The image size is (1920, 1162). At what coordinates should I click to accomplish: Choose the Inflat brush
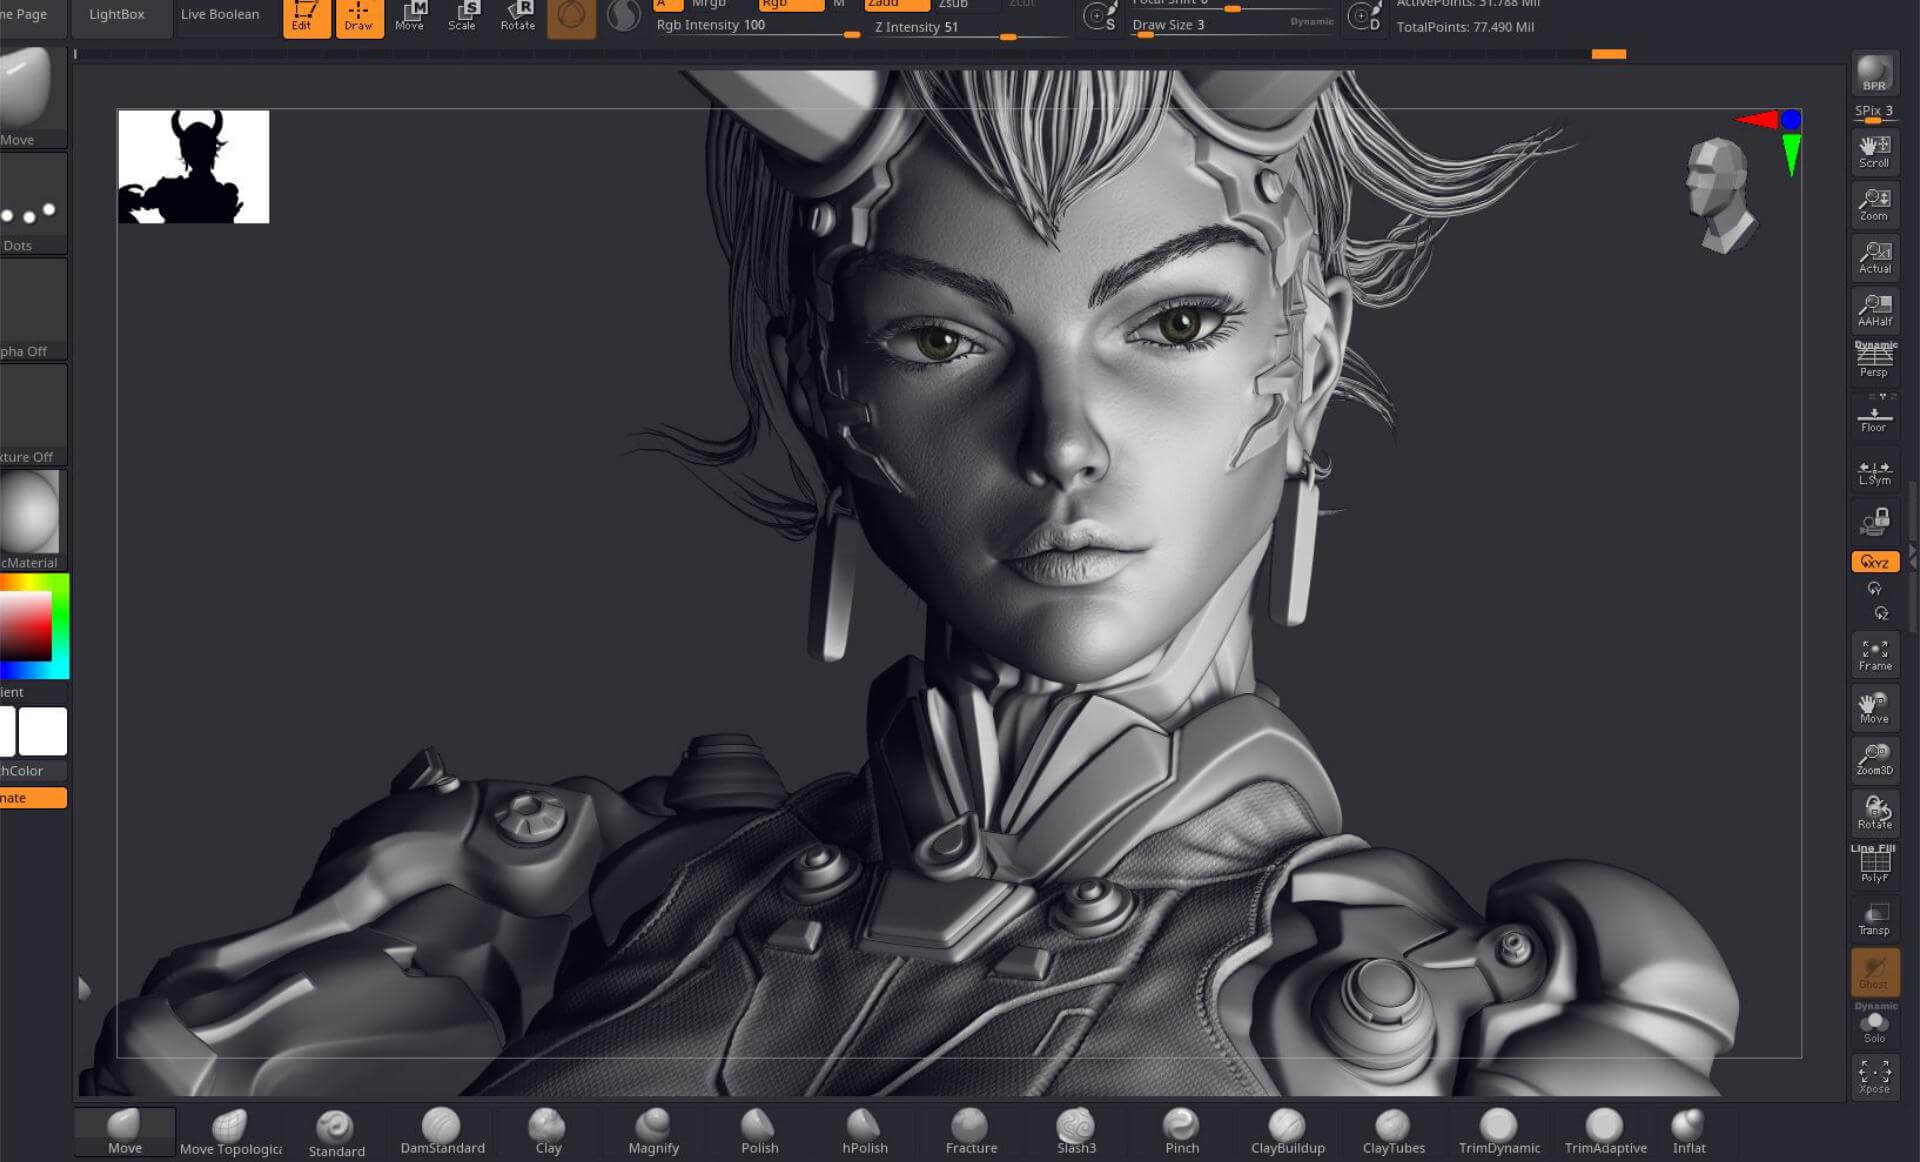[1689, 1132]
